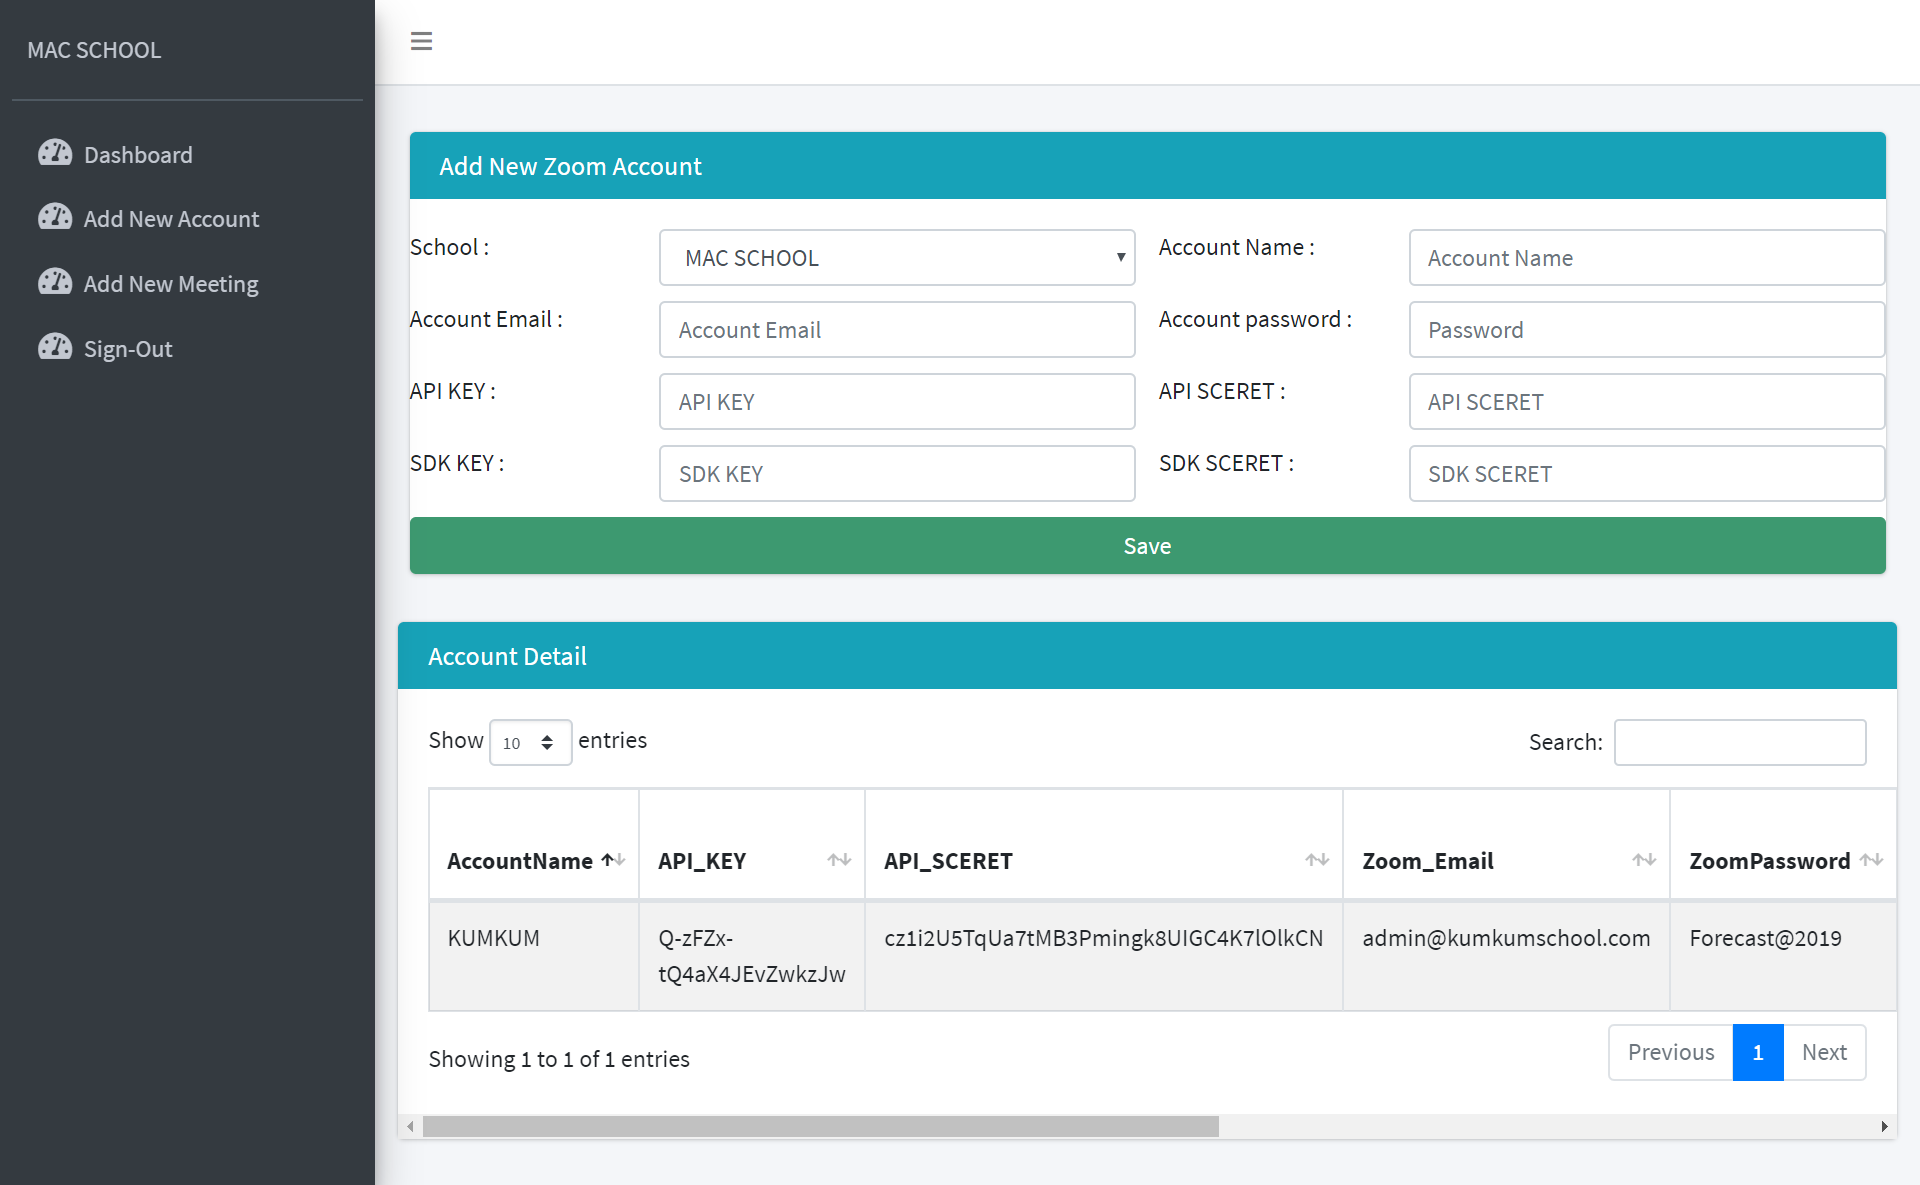Toggle the hamburger sidebar menu icon
This screenshot has width=1920, height=1185.
(421, 41)
